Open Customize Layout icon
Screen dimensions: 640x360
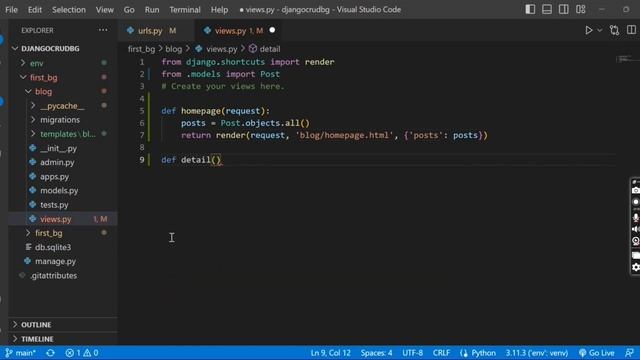click(580, 9)
